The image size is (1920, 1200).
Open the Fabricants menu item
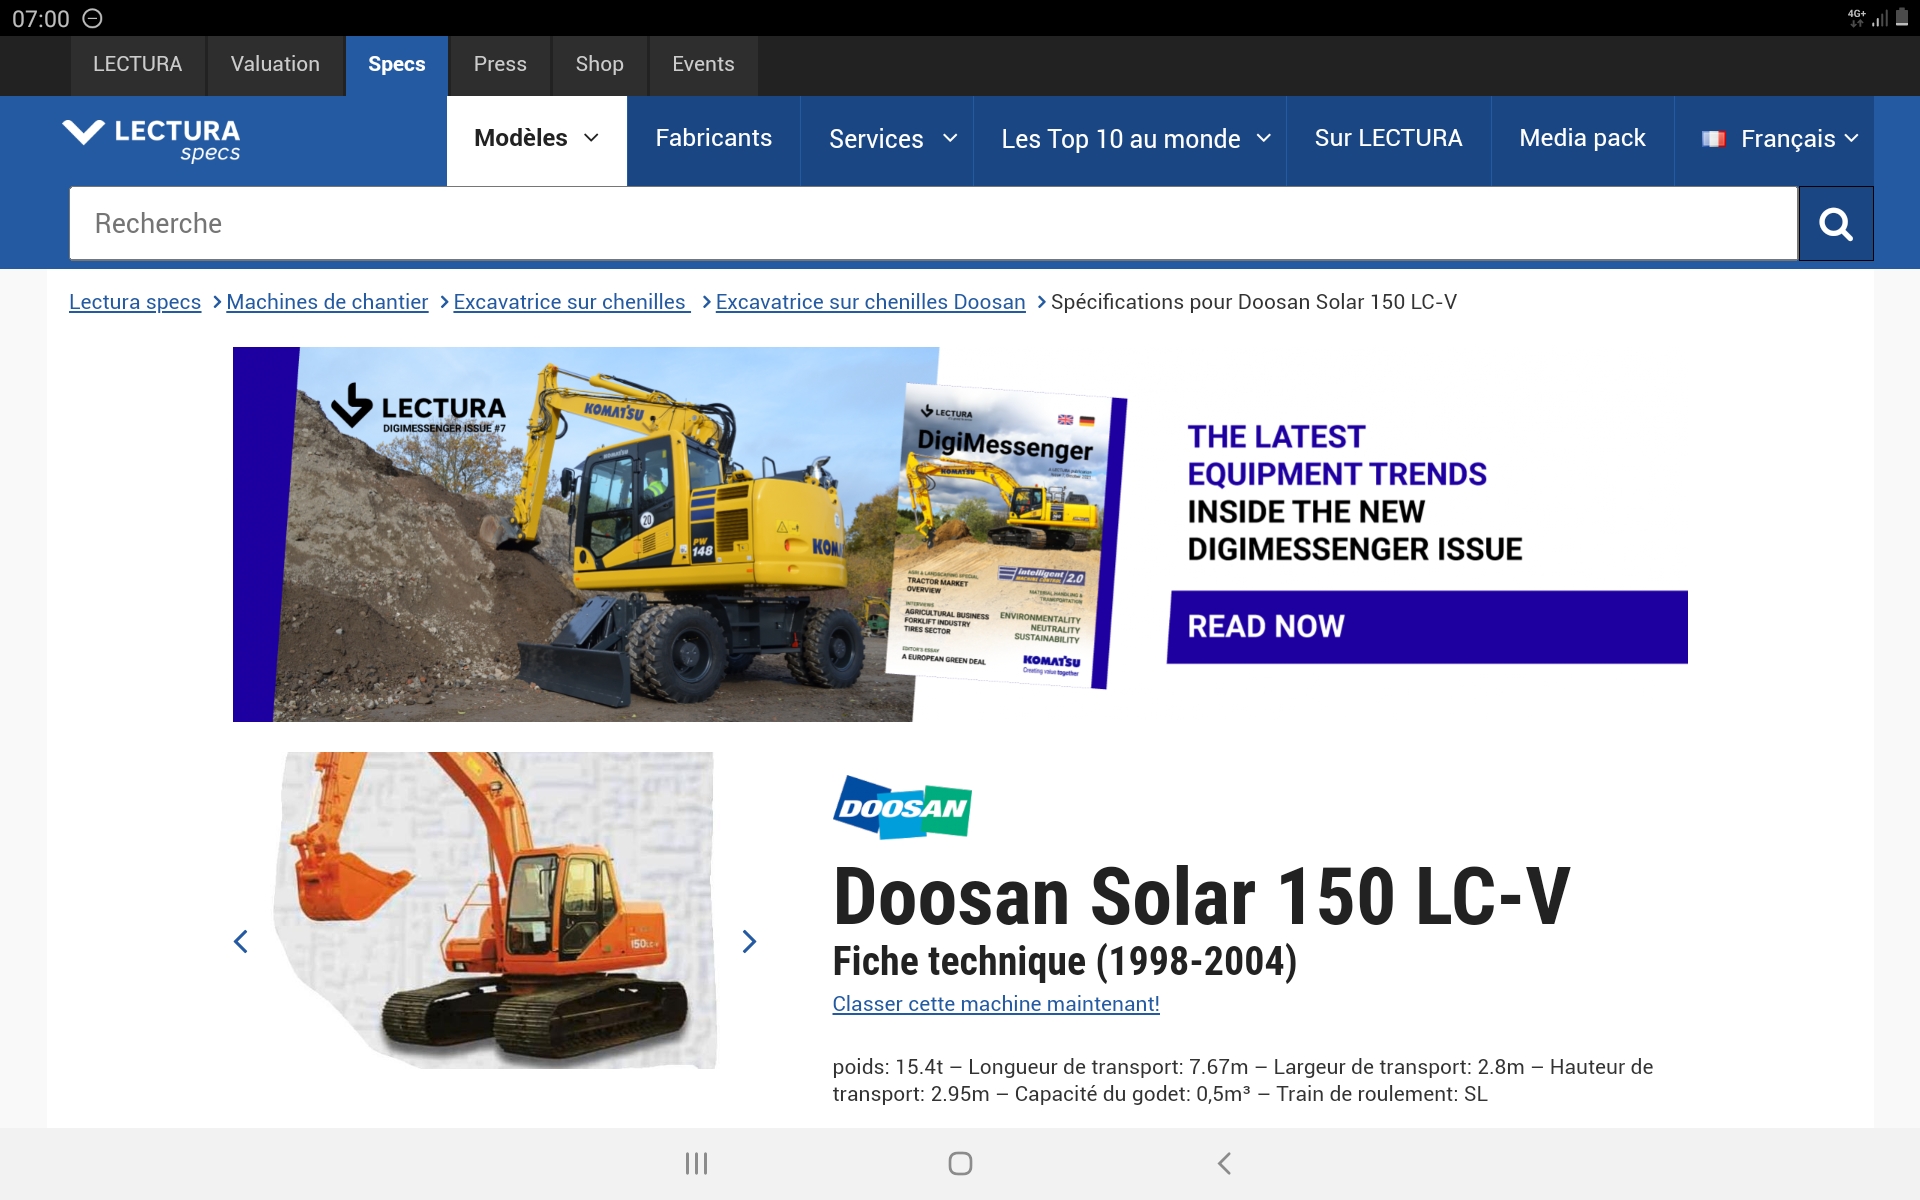click(x=714, y=139)
